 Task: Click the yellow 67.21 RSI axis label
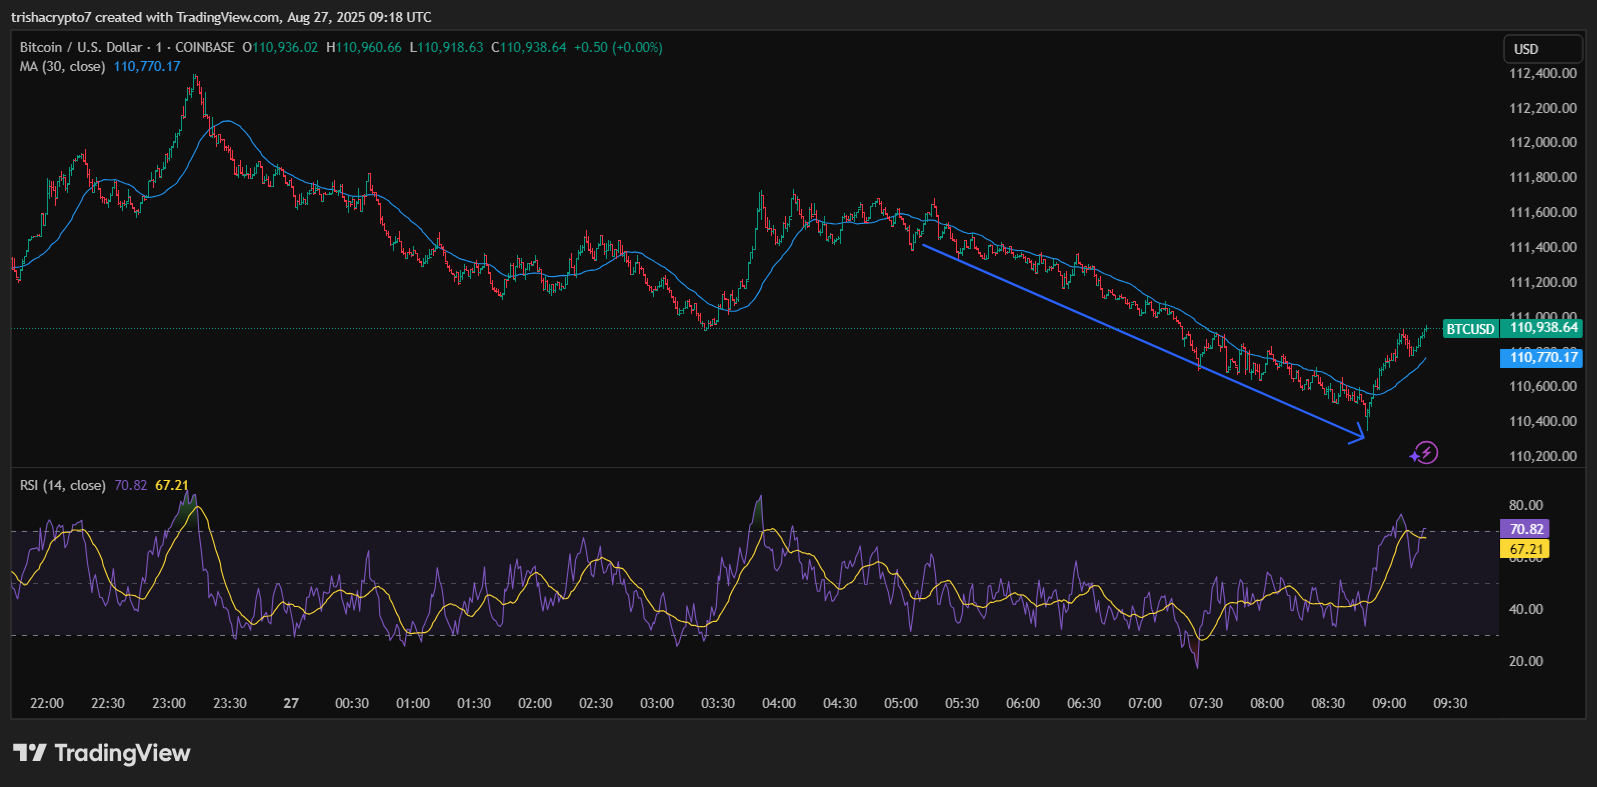pyautogui.click(x=1525, y=549)
